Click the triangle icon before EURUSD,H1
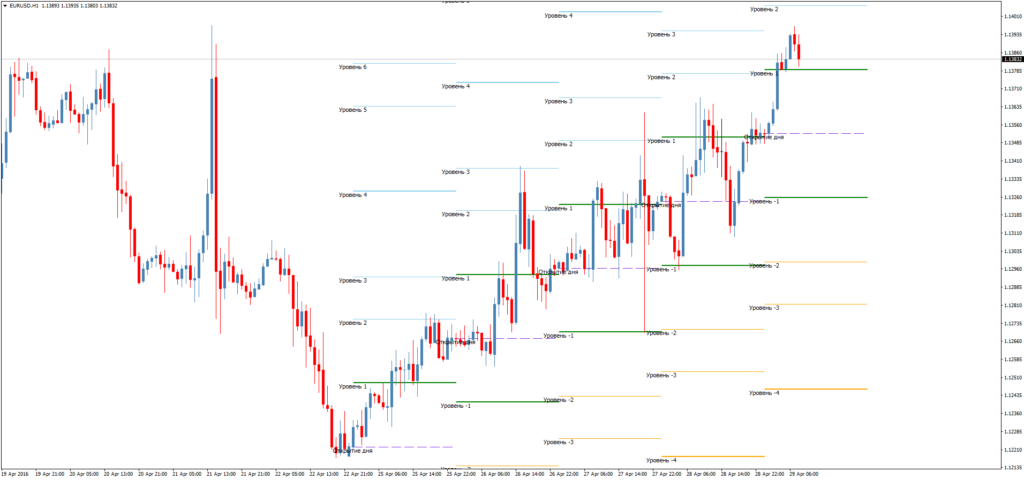 click(5, 5)
